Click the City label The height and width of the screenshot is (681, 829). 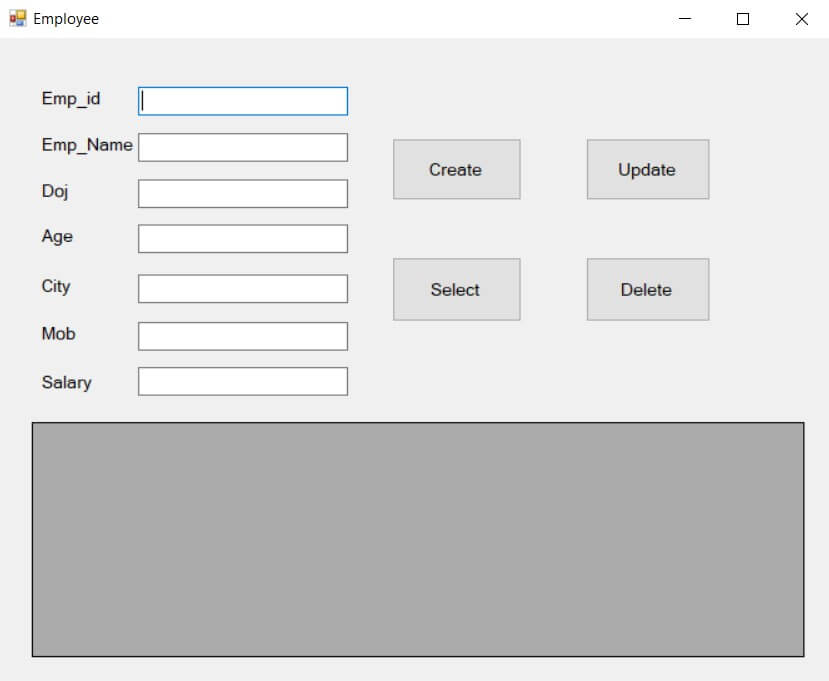[56, 287]
